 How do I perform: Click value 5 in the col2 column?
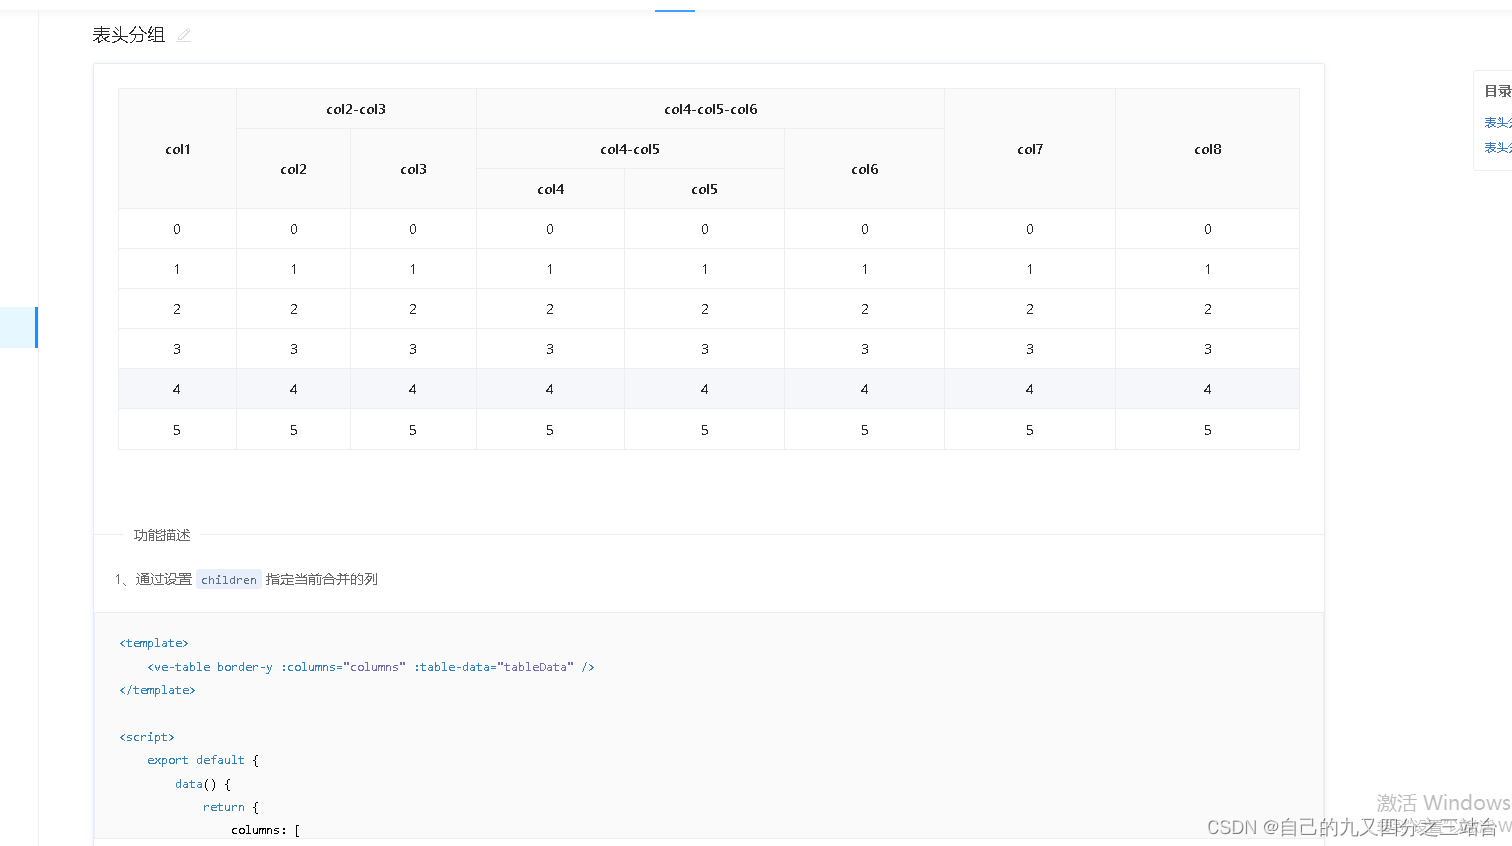coord(294,430)
